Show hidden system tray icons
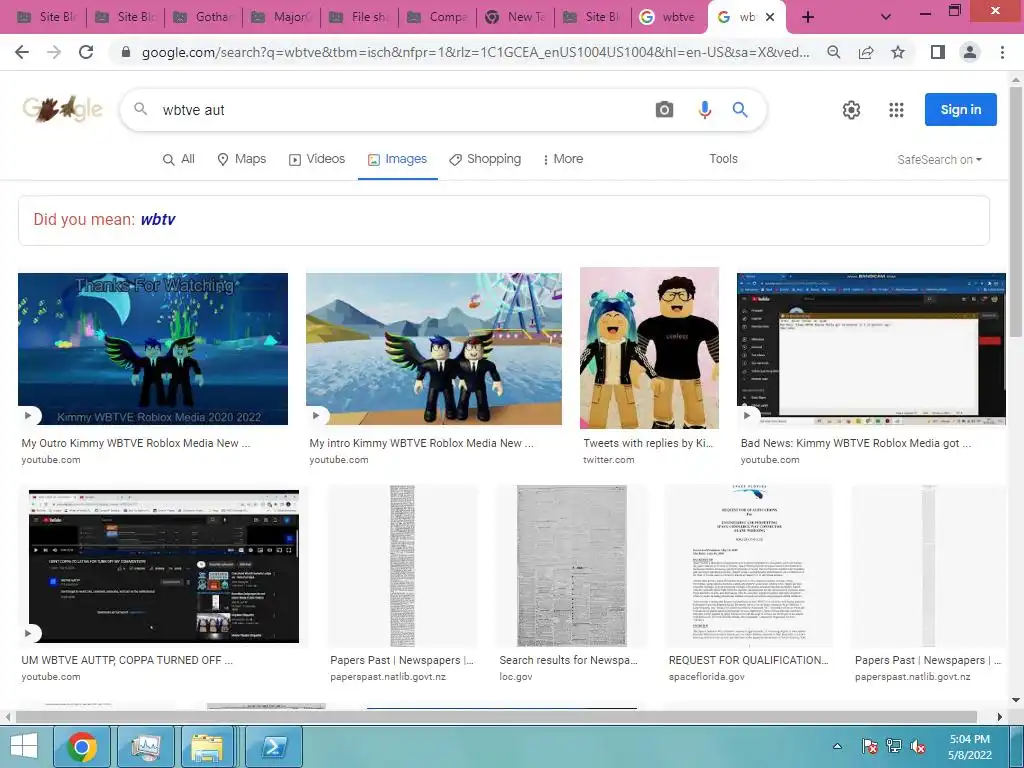Screen dimensions: 1024x768 click(x=837, y=746)
